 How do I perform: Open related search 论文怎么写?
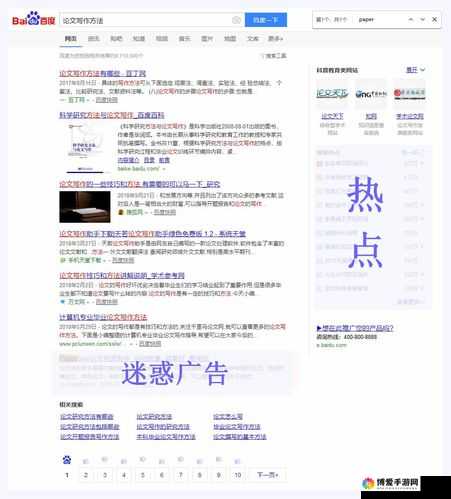[x=228, y=417]
